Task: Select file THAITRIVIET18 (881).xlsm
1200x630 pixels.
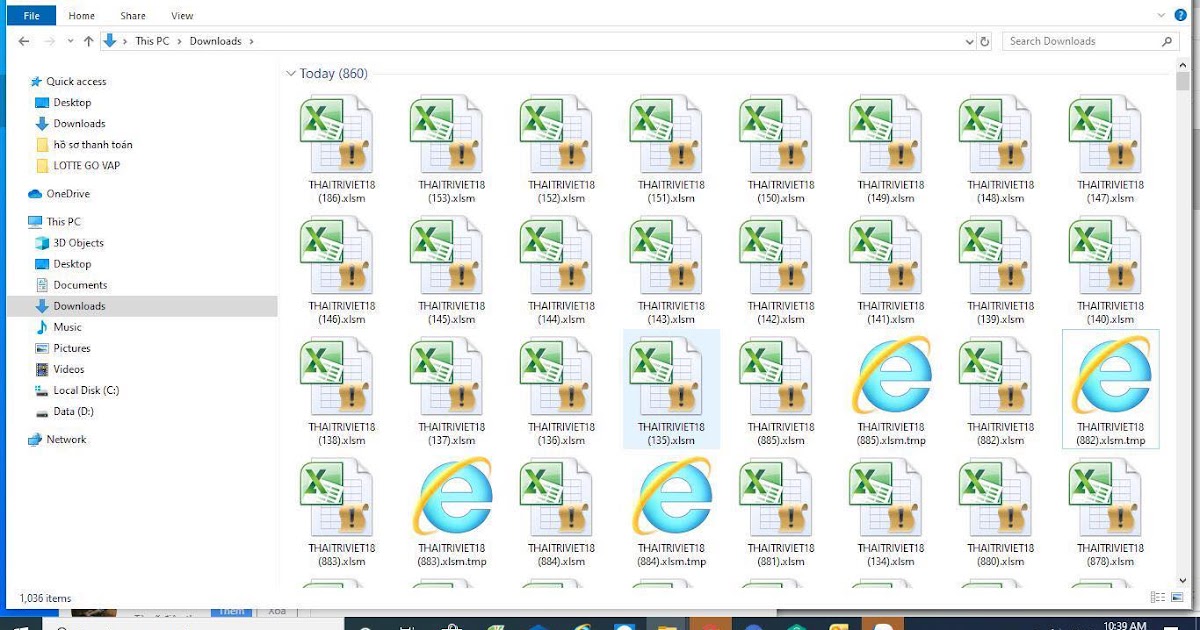Action: point(781,512)
